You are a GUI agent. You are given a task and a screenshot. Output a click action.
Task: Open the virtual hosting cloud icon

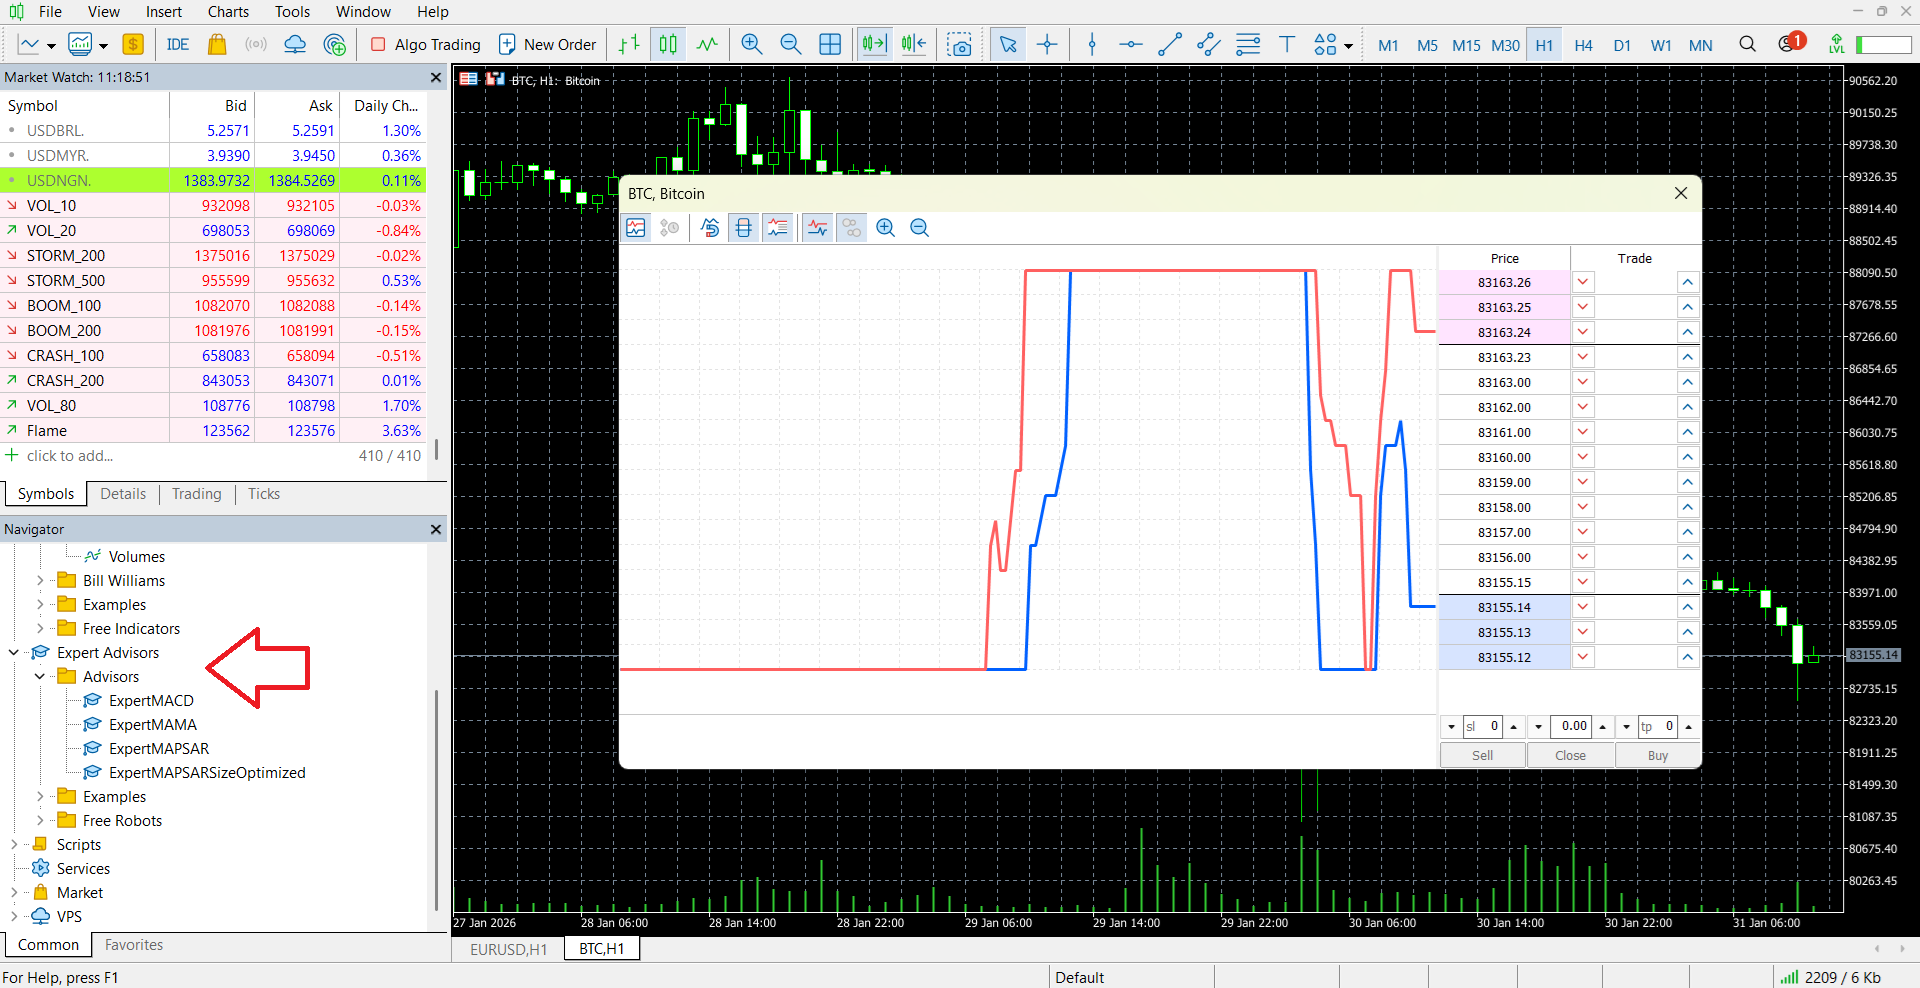coord(295,44)
